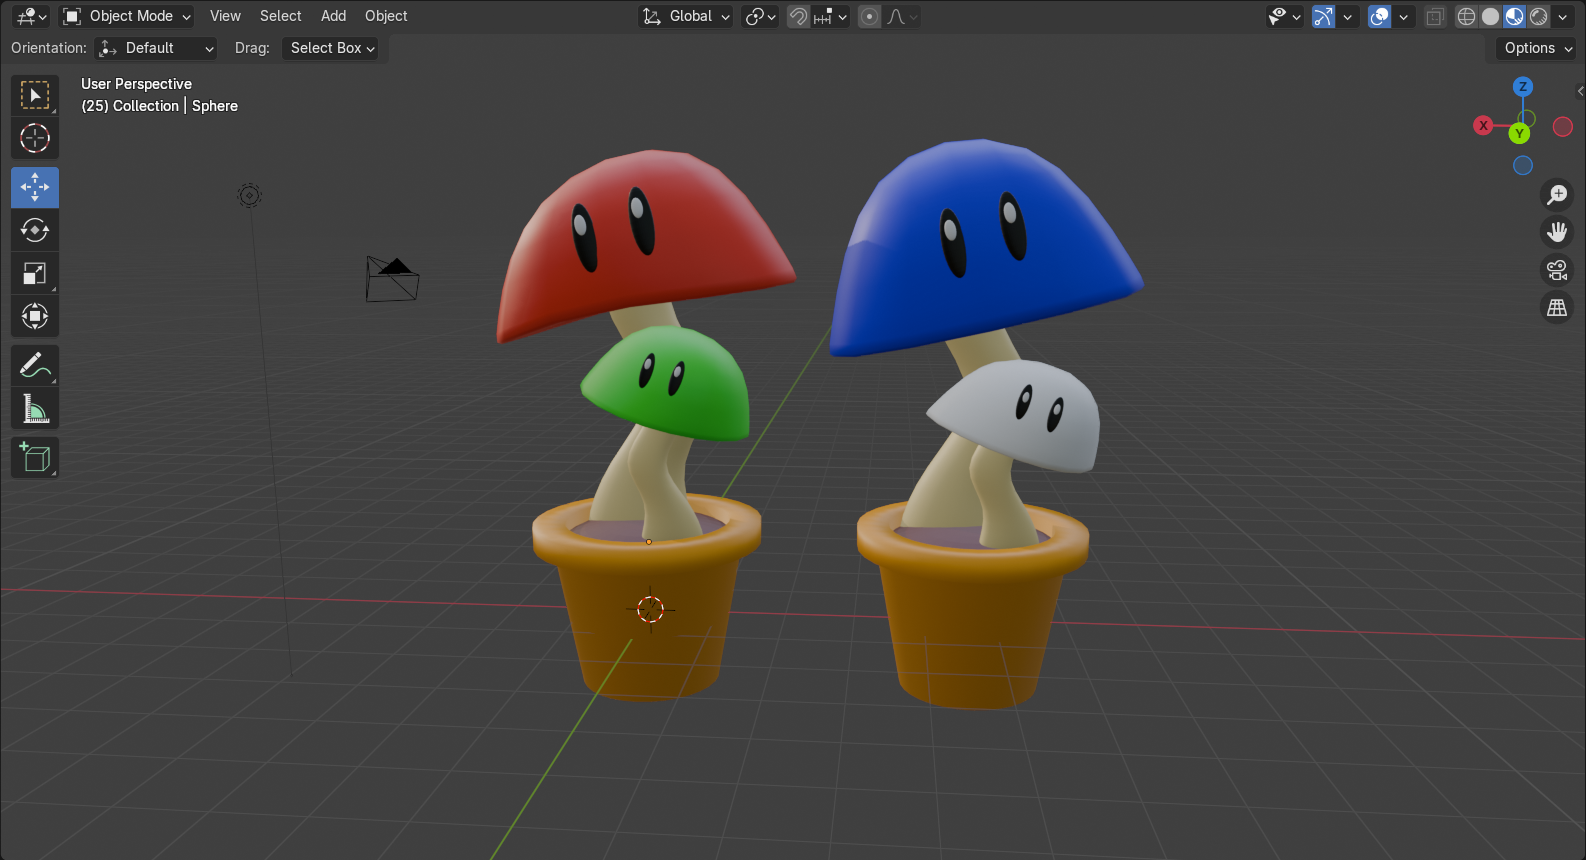Select the Transform tool
The height and width of the screenshot is (860, 1586).
[x=35, y=316]
